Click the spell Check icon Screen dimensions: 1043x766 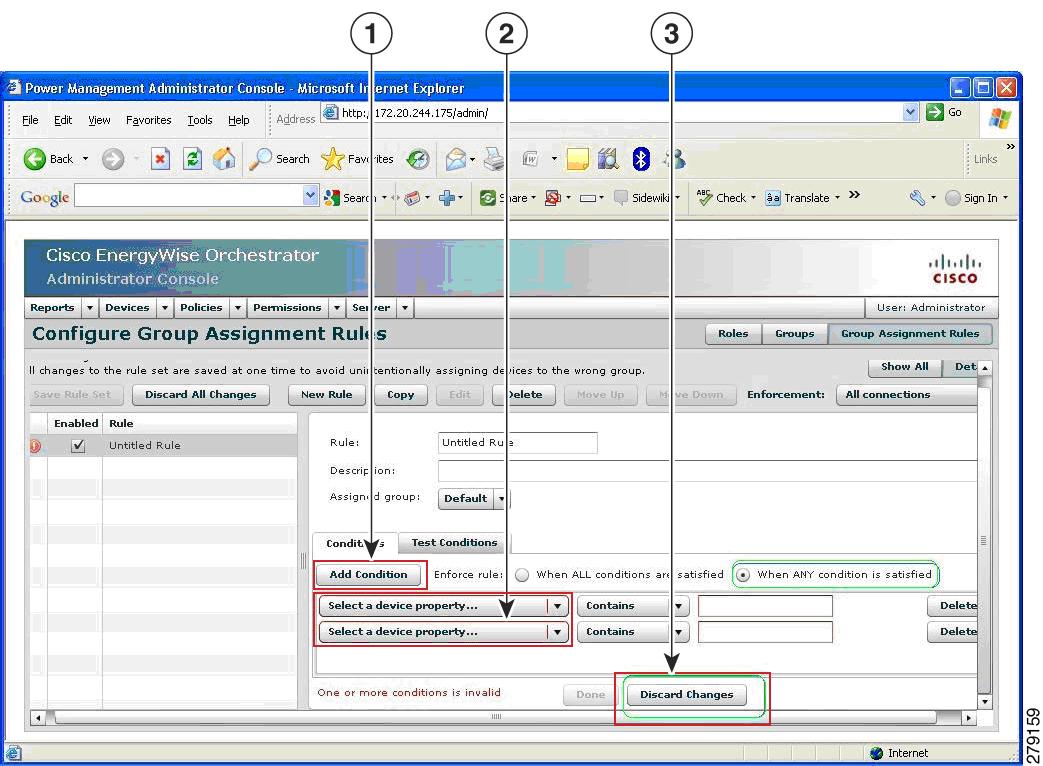(x=704, y=197)
